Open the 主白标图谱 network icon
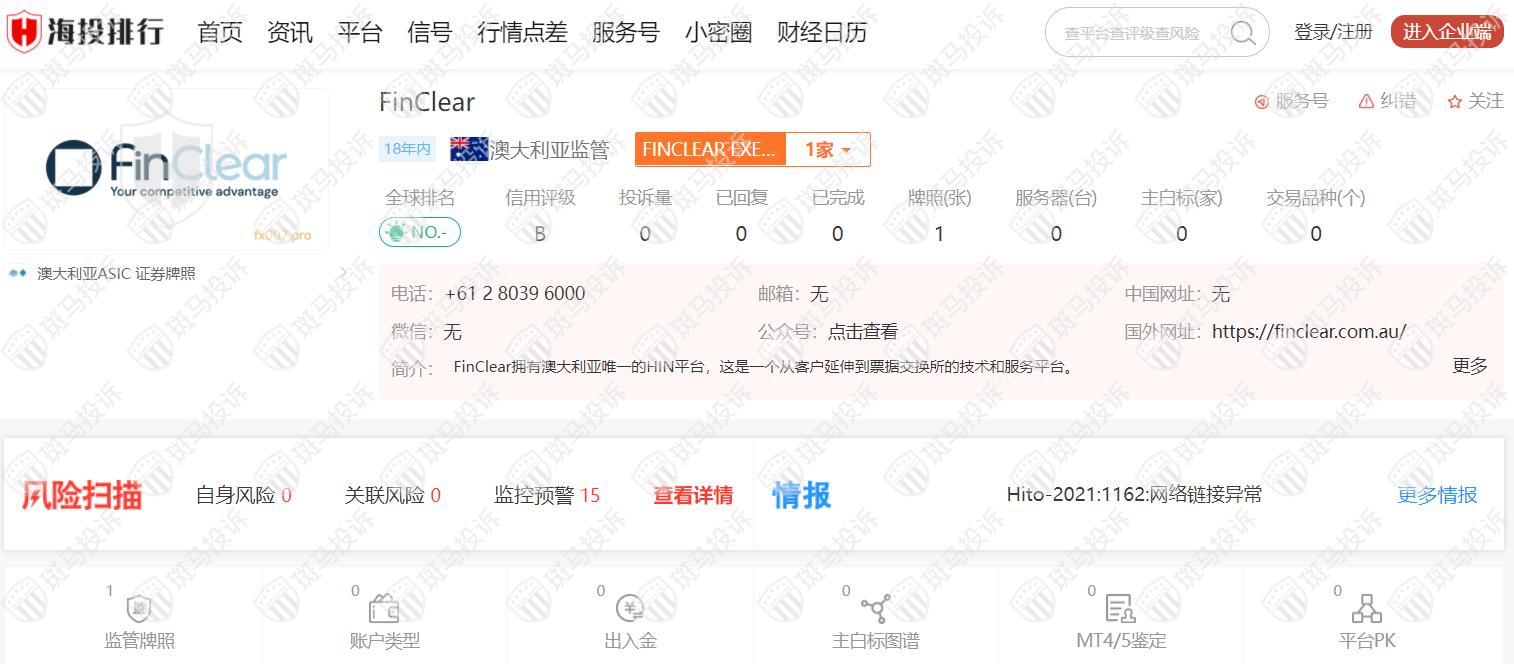Screen dimensions: 1514x664 (x=875, y=608)
